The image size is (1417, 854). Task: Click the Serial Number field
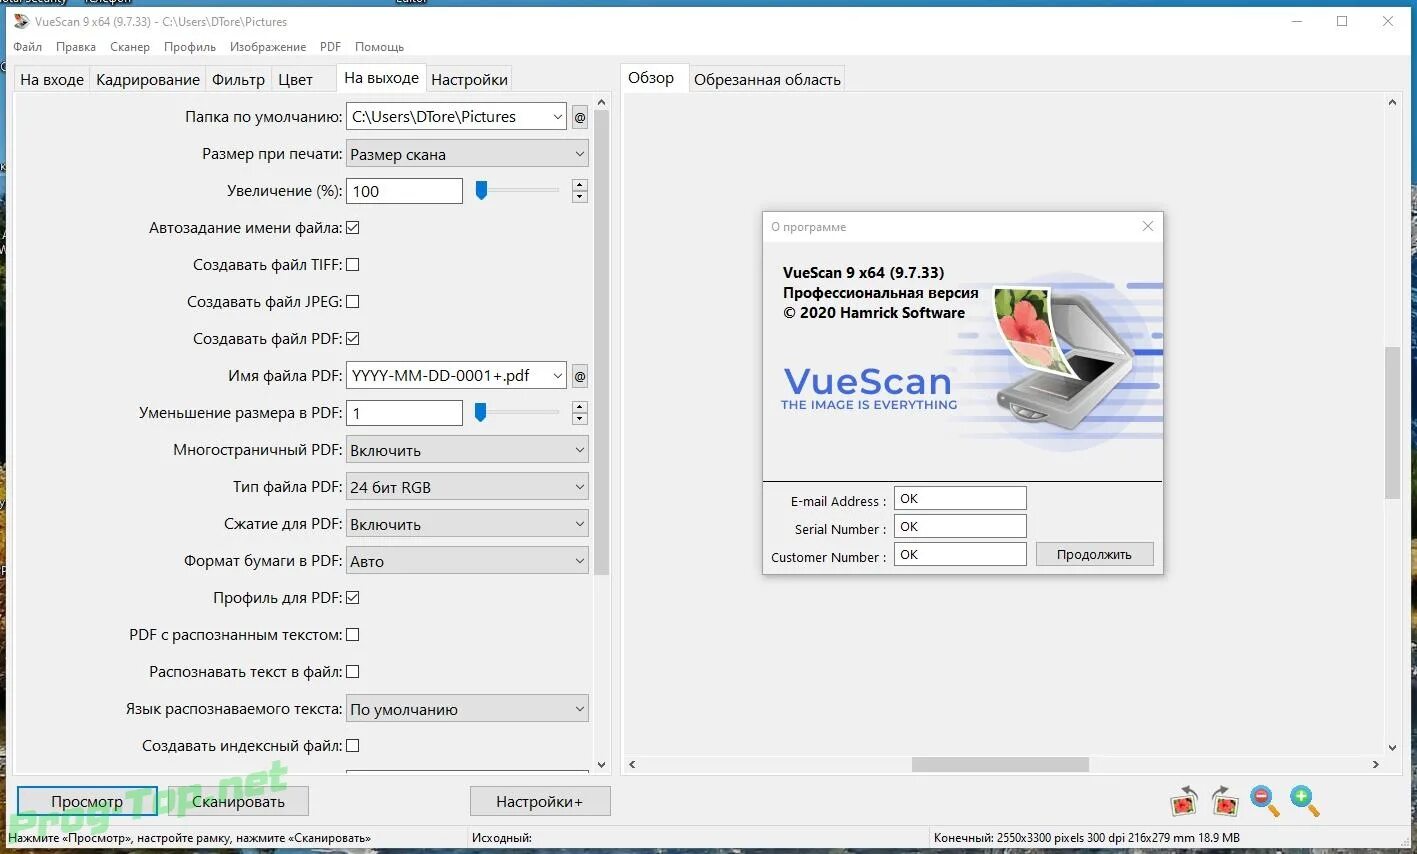pos(960,526)
